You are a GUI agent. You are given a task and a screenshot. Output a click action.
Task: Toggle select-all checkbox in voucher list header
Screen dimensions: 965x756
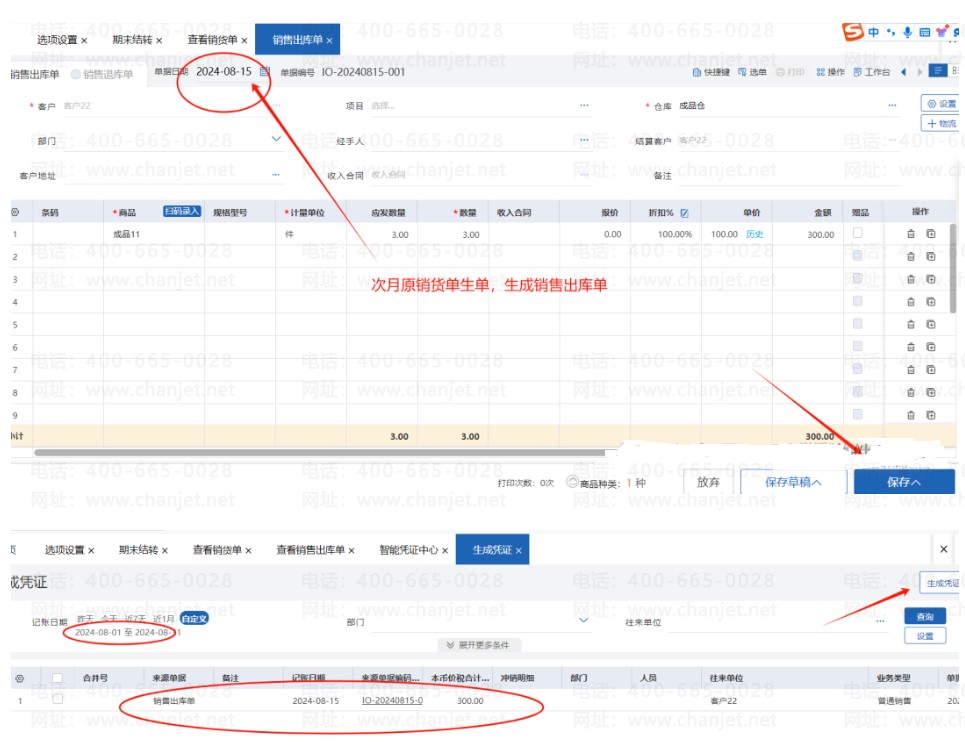point(57,678)
